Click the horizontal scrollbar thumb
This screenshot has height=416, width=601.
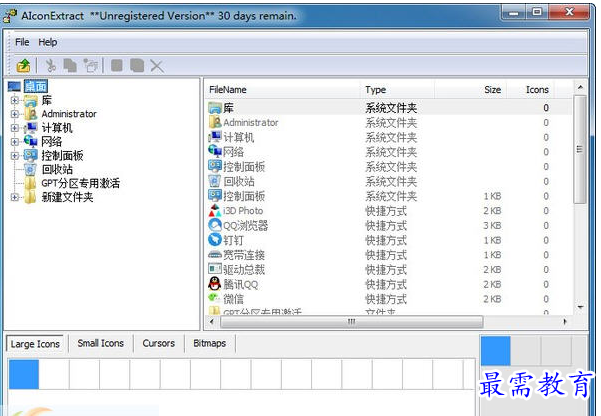(351, 321)
